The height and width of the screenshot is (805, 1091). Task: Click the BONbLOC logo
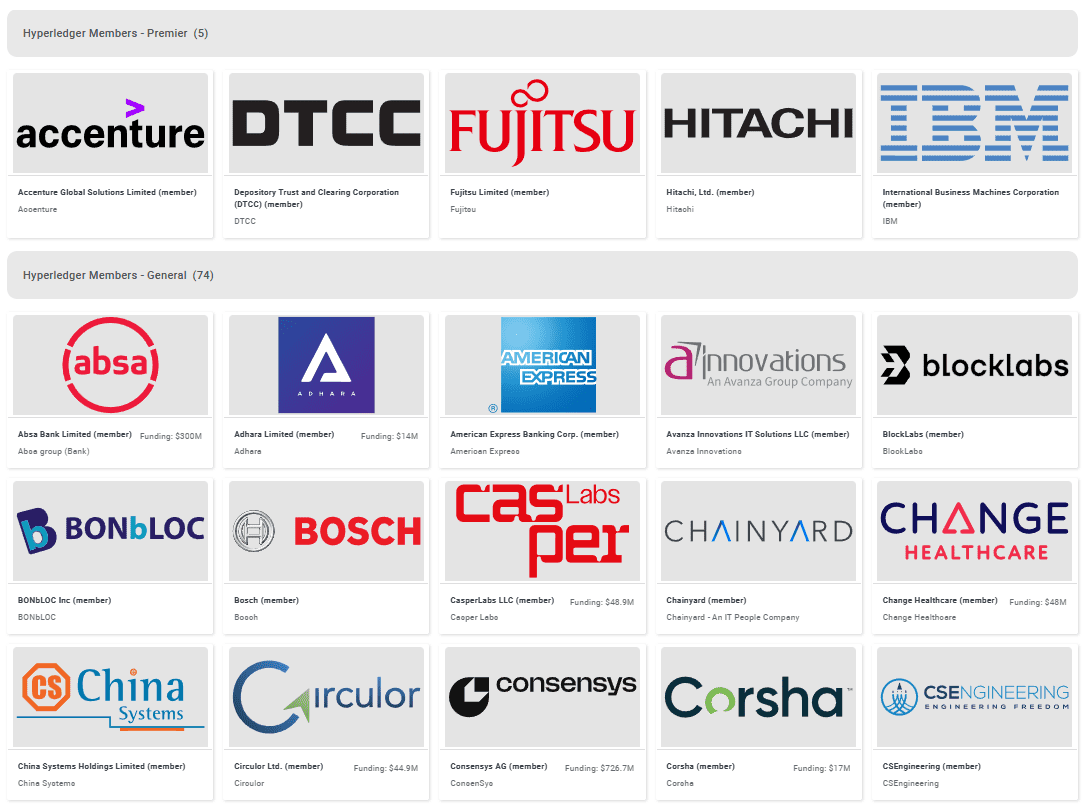click(x=110, y=531)
